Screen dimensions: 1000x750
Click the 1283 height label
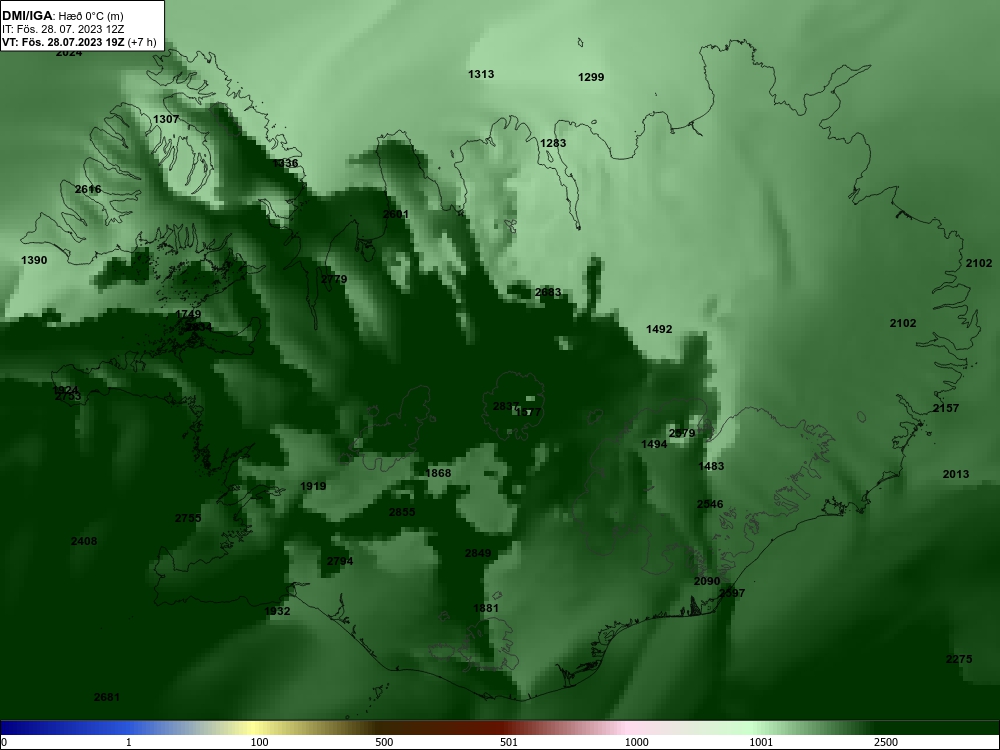point(553,143)
